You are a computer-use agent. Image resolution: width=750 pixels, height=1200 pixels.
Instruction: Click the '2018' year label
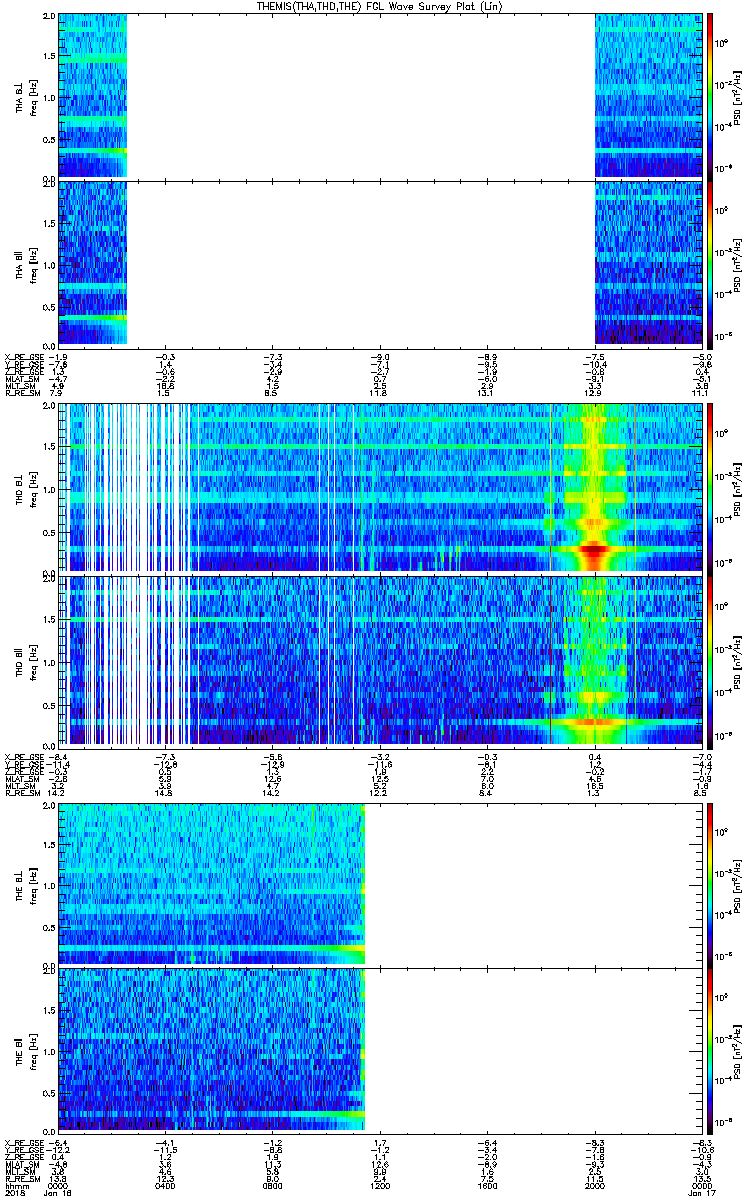13,1191
